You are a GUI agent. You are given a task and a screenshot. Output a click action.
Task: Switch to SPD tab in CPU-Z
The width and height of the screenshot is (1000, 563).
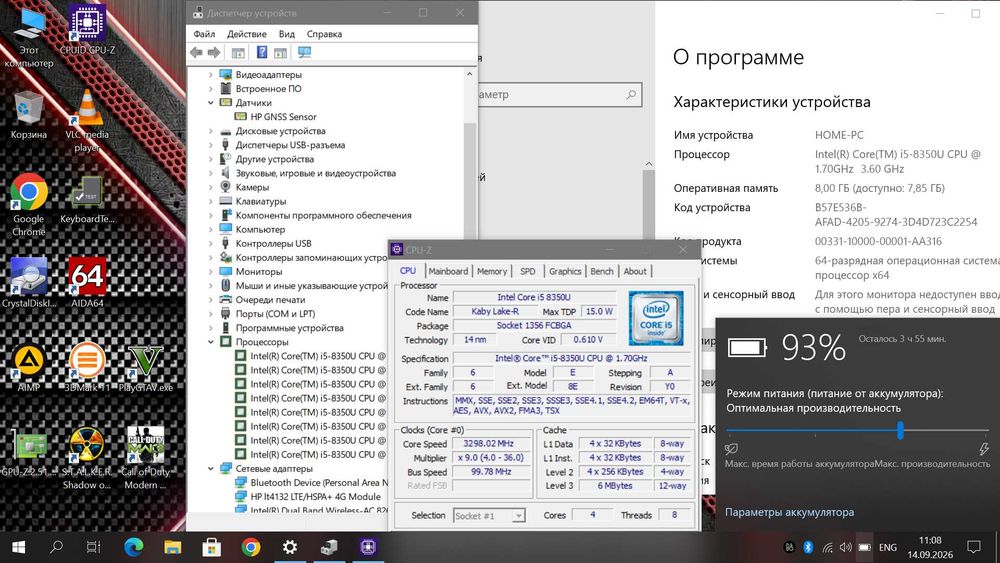pyautogui.click(x=527, y=271)
